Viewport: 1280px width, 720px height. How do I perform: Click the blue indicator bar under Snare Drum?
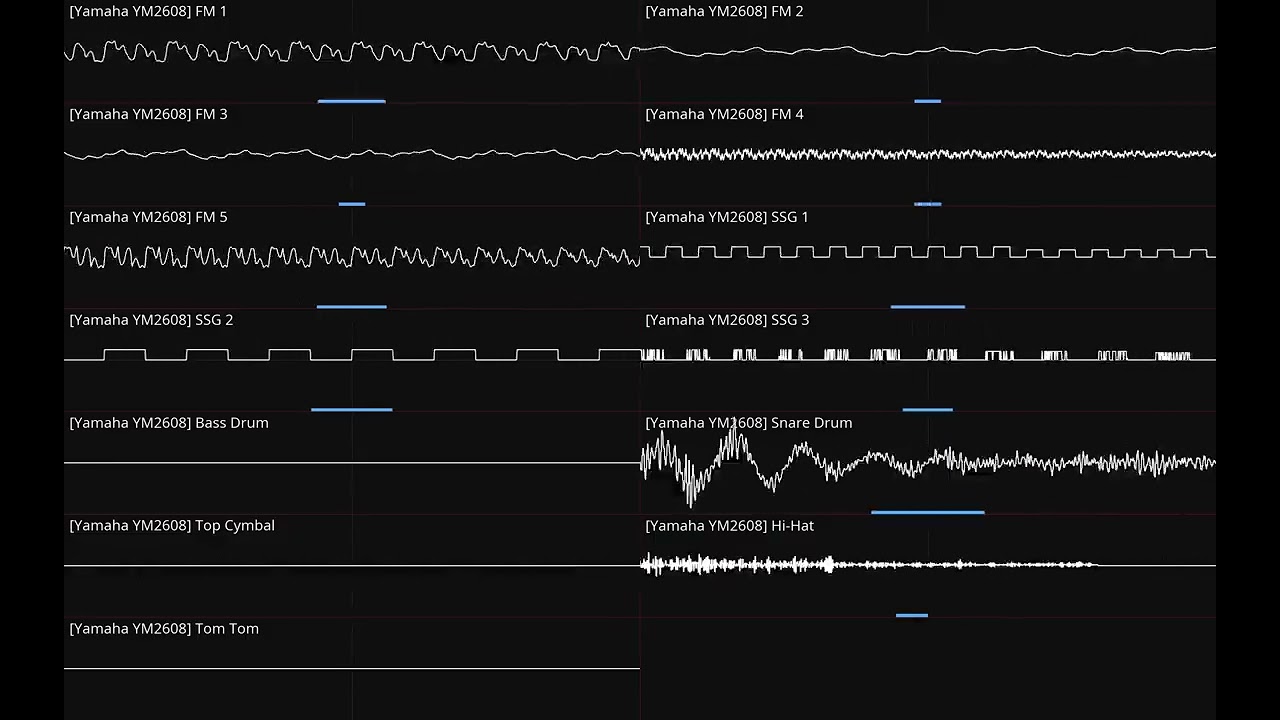tap(928, 513)
